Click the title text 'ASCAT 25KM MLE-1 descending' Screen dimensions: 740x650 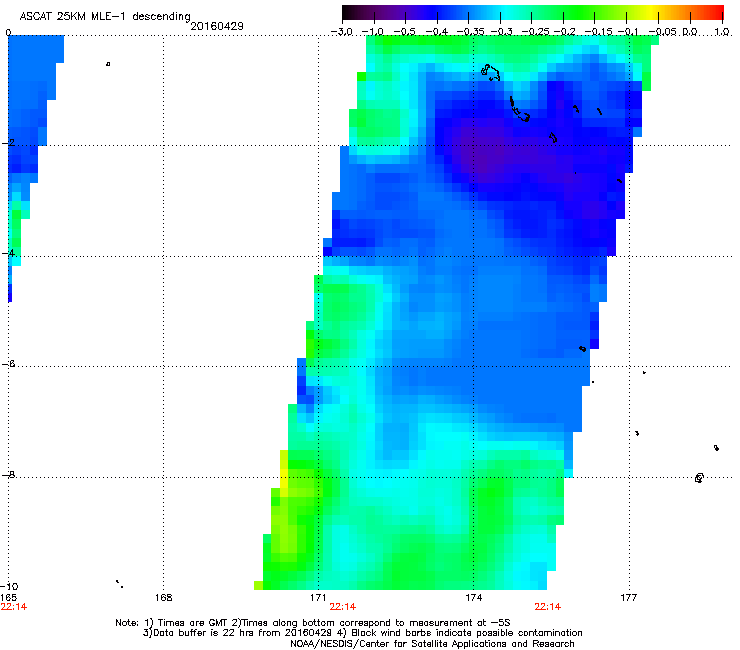pyautogui.click(x=105, y=17)
